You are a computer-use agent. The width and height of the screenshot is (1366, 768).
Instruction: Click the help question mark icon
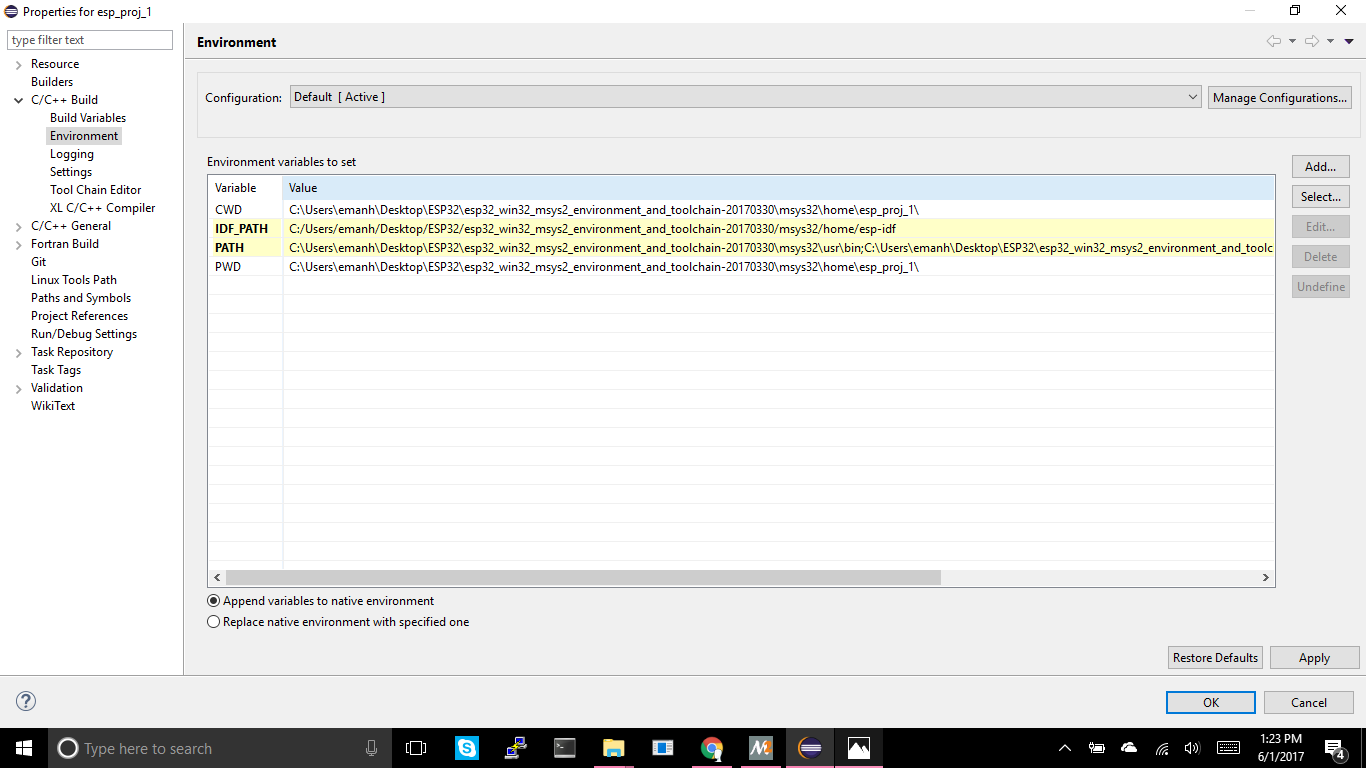[26, 701]
